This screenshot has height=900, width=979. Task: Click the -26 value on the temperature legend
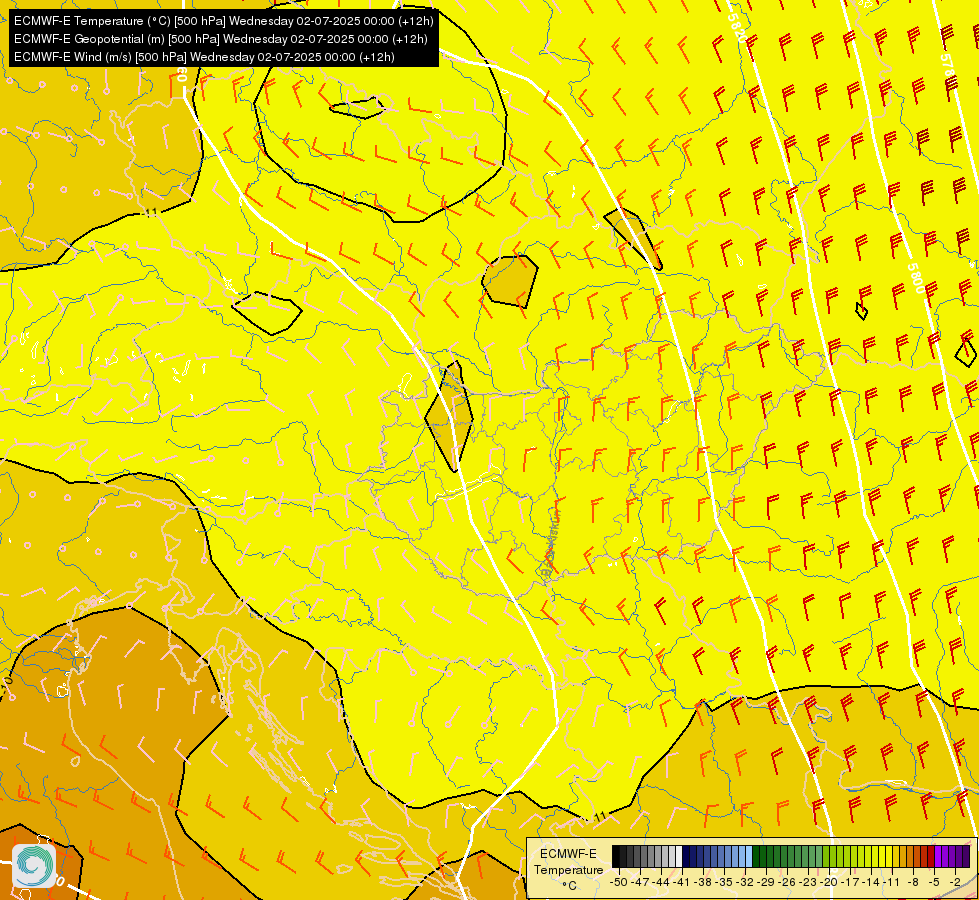[787, 882]
